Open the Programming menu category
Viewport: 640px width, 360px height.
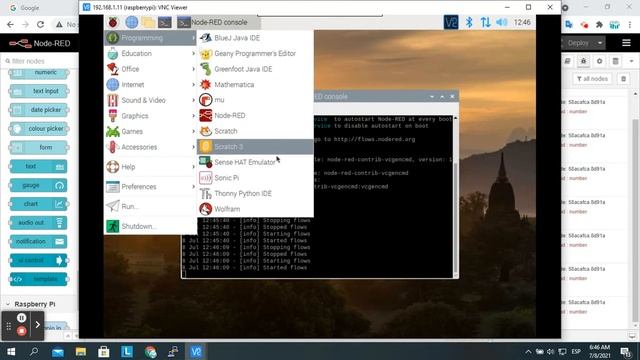point(150,38)
